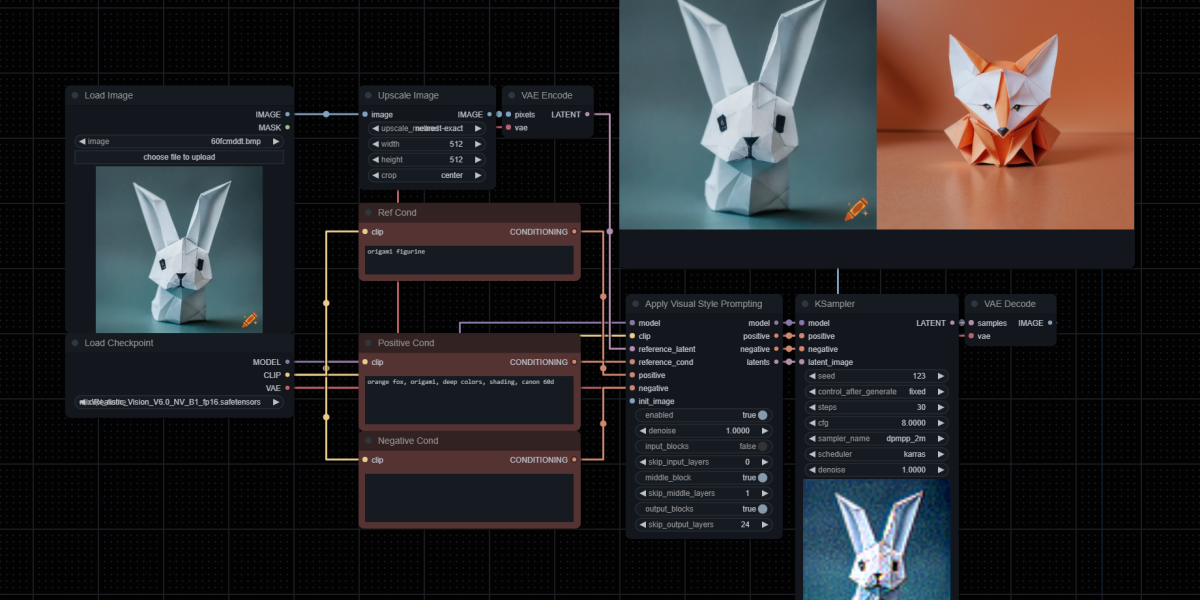Screen dimensions: 1200x600
Task: Open the control_after_generate selector set to fixed
Action: [876, 392]
